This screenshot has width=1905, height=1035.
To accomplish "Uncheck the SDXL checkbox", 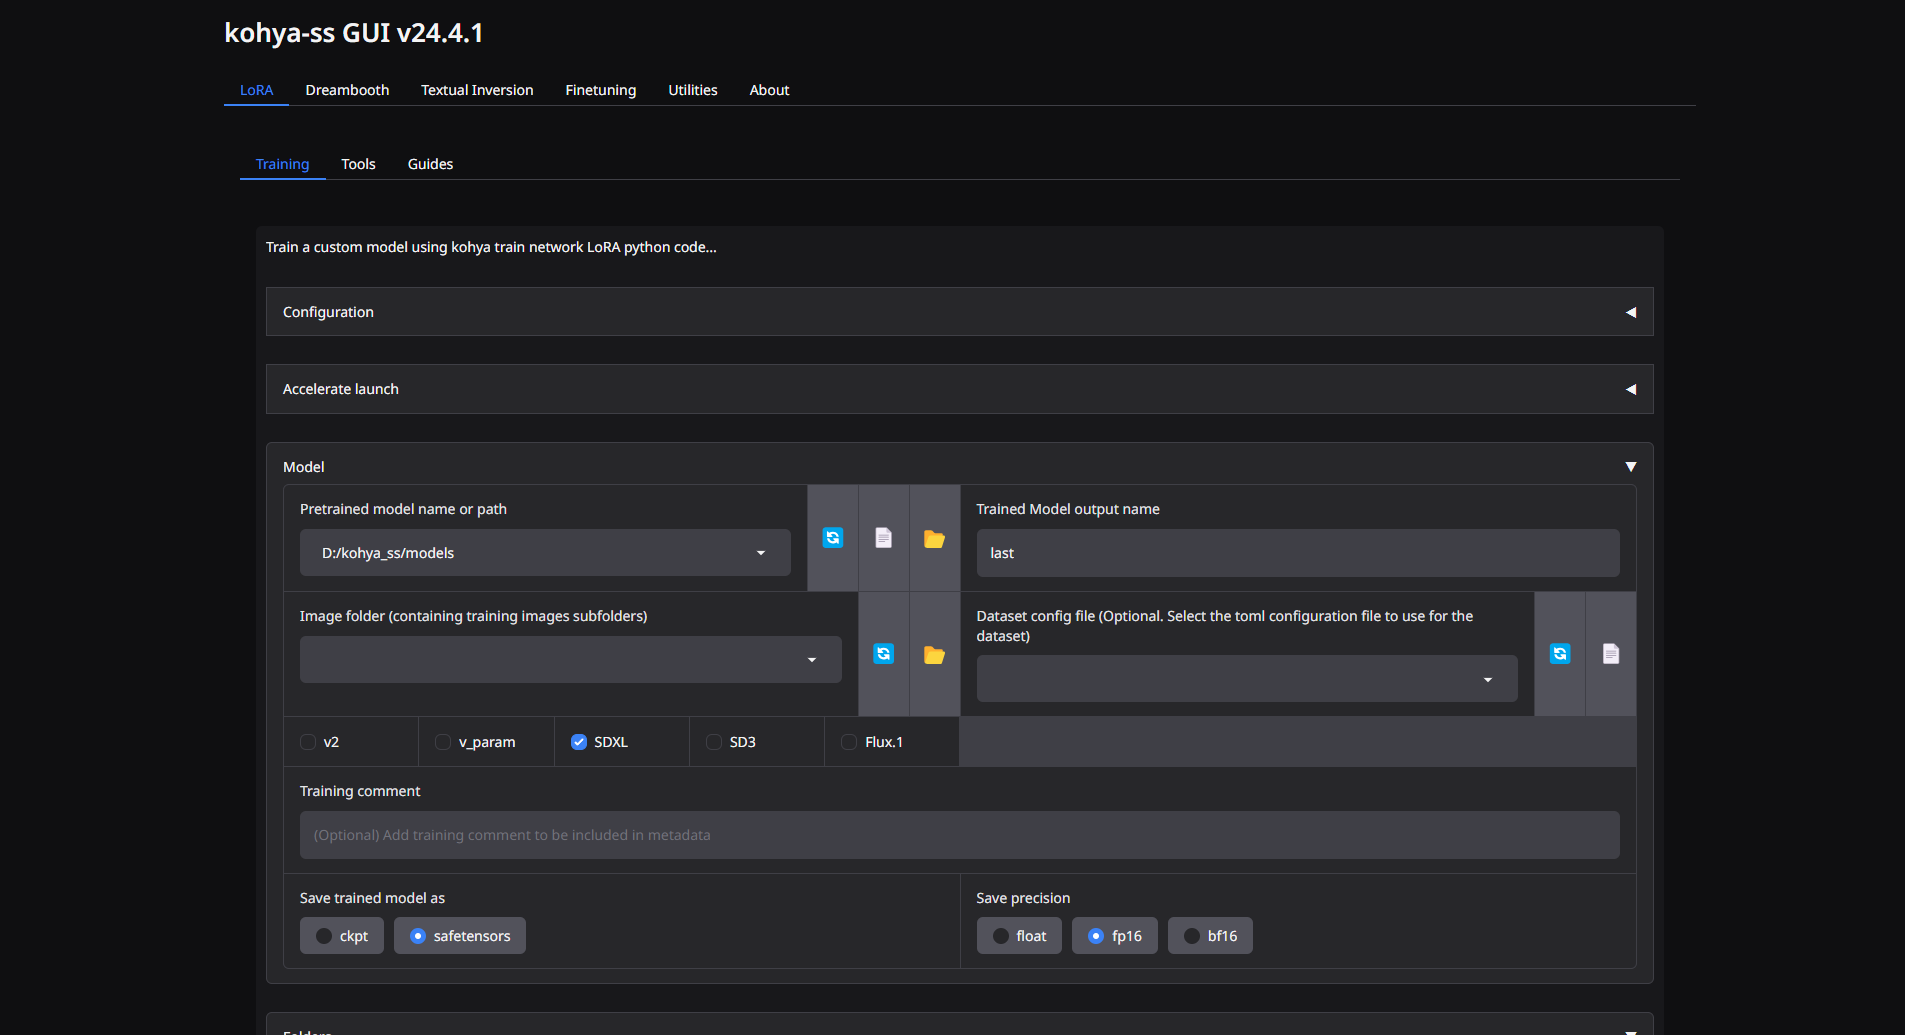I will [x=579, y=742].
